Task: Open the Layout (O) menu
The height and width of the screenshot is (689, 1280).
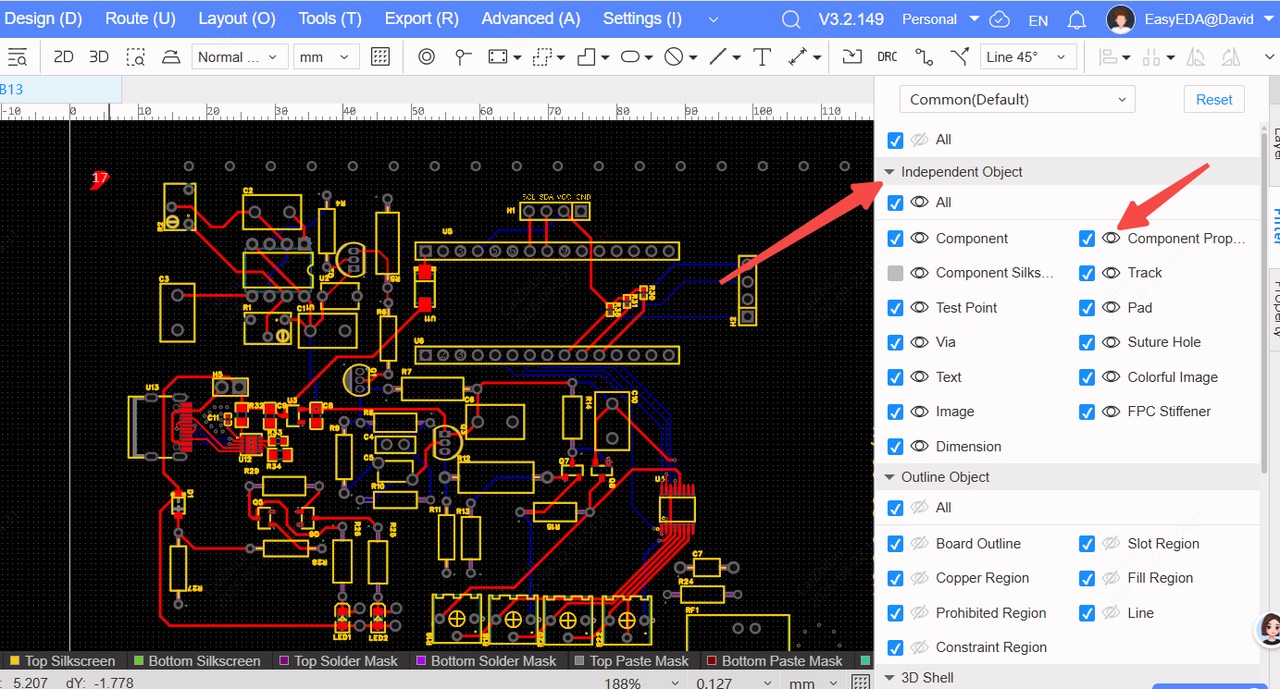Action: coord(237,19)
